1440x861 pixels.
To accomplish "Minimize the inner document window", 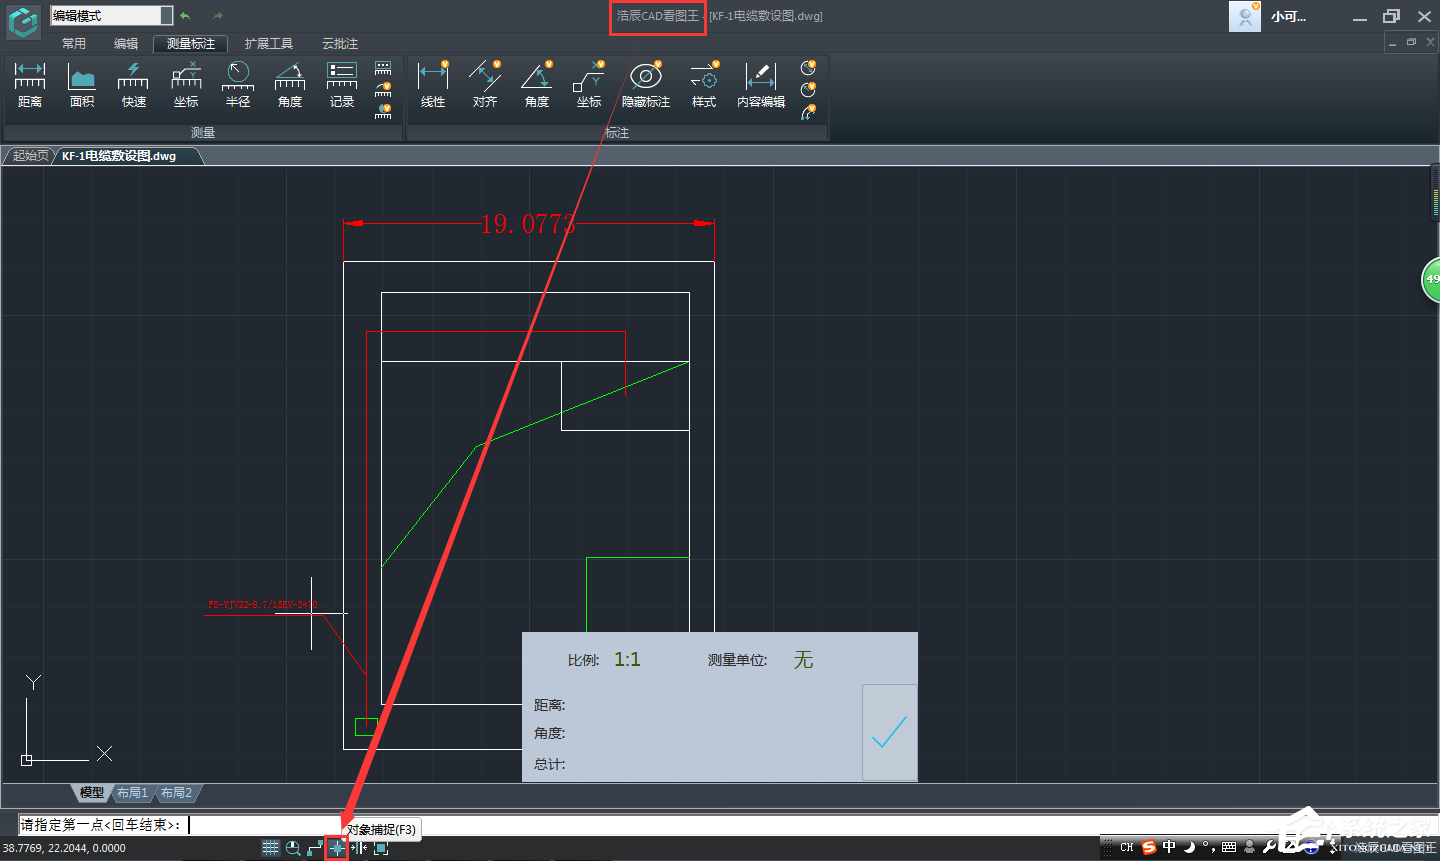I will point(1392,43).
